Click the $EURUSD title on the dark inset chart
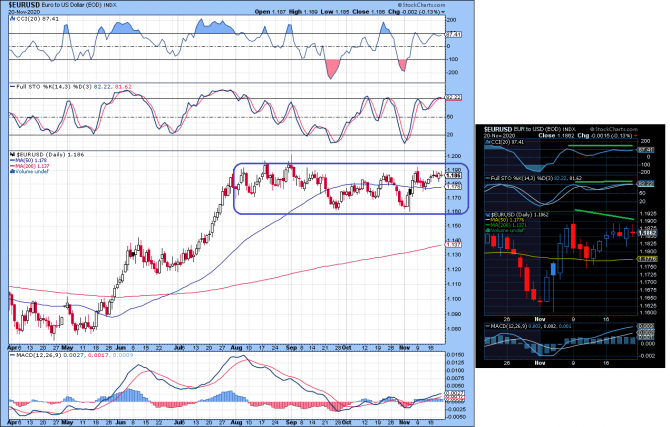 pos(498,129)
